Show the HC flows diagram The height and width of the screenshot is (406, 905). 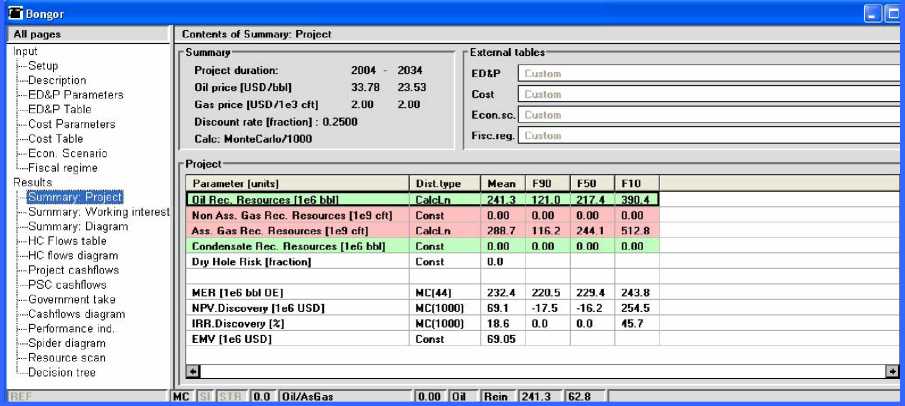(x=73, y=254)
